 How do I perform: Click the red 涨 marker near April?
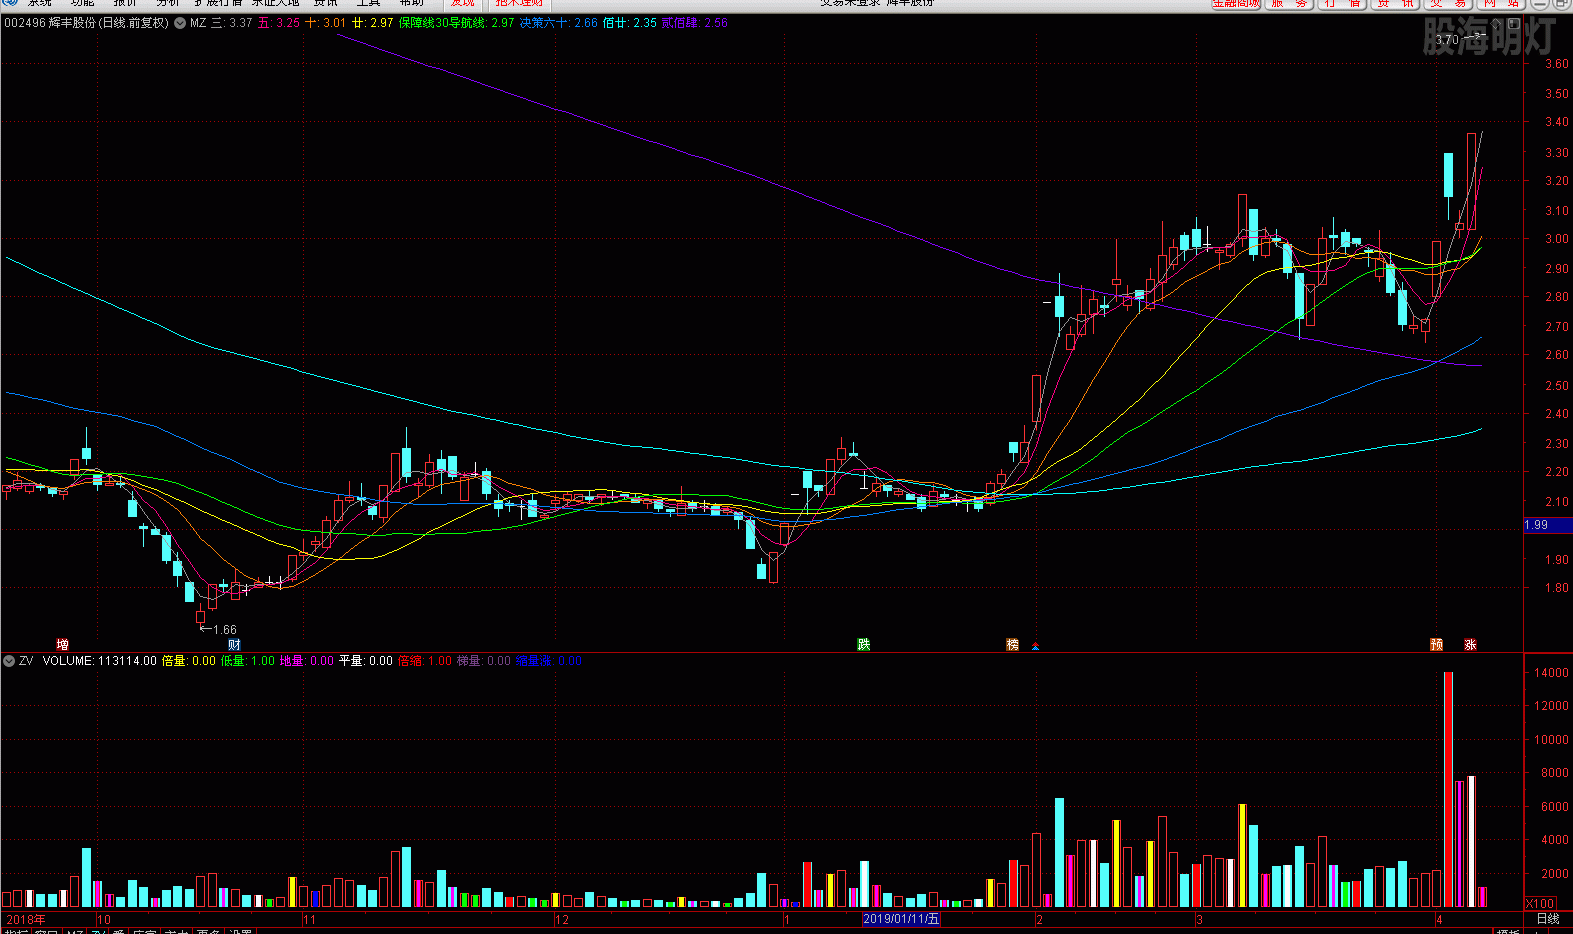(x=1470, y=645)
